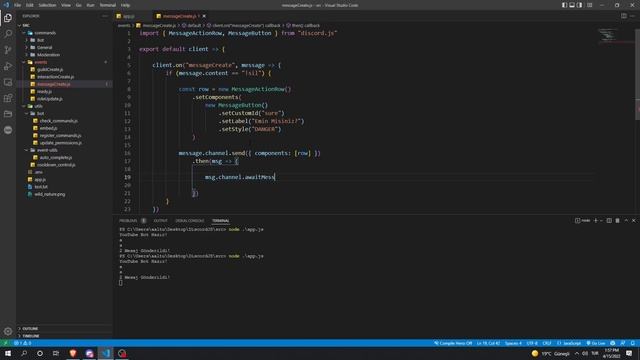Toggle secondary side bar layout button

[x=580, y=5]
